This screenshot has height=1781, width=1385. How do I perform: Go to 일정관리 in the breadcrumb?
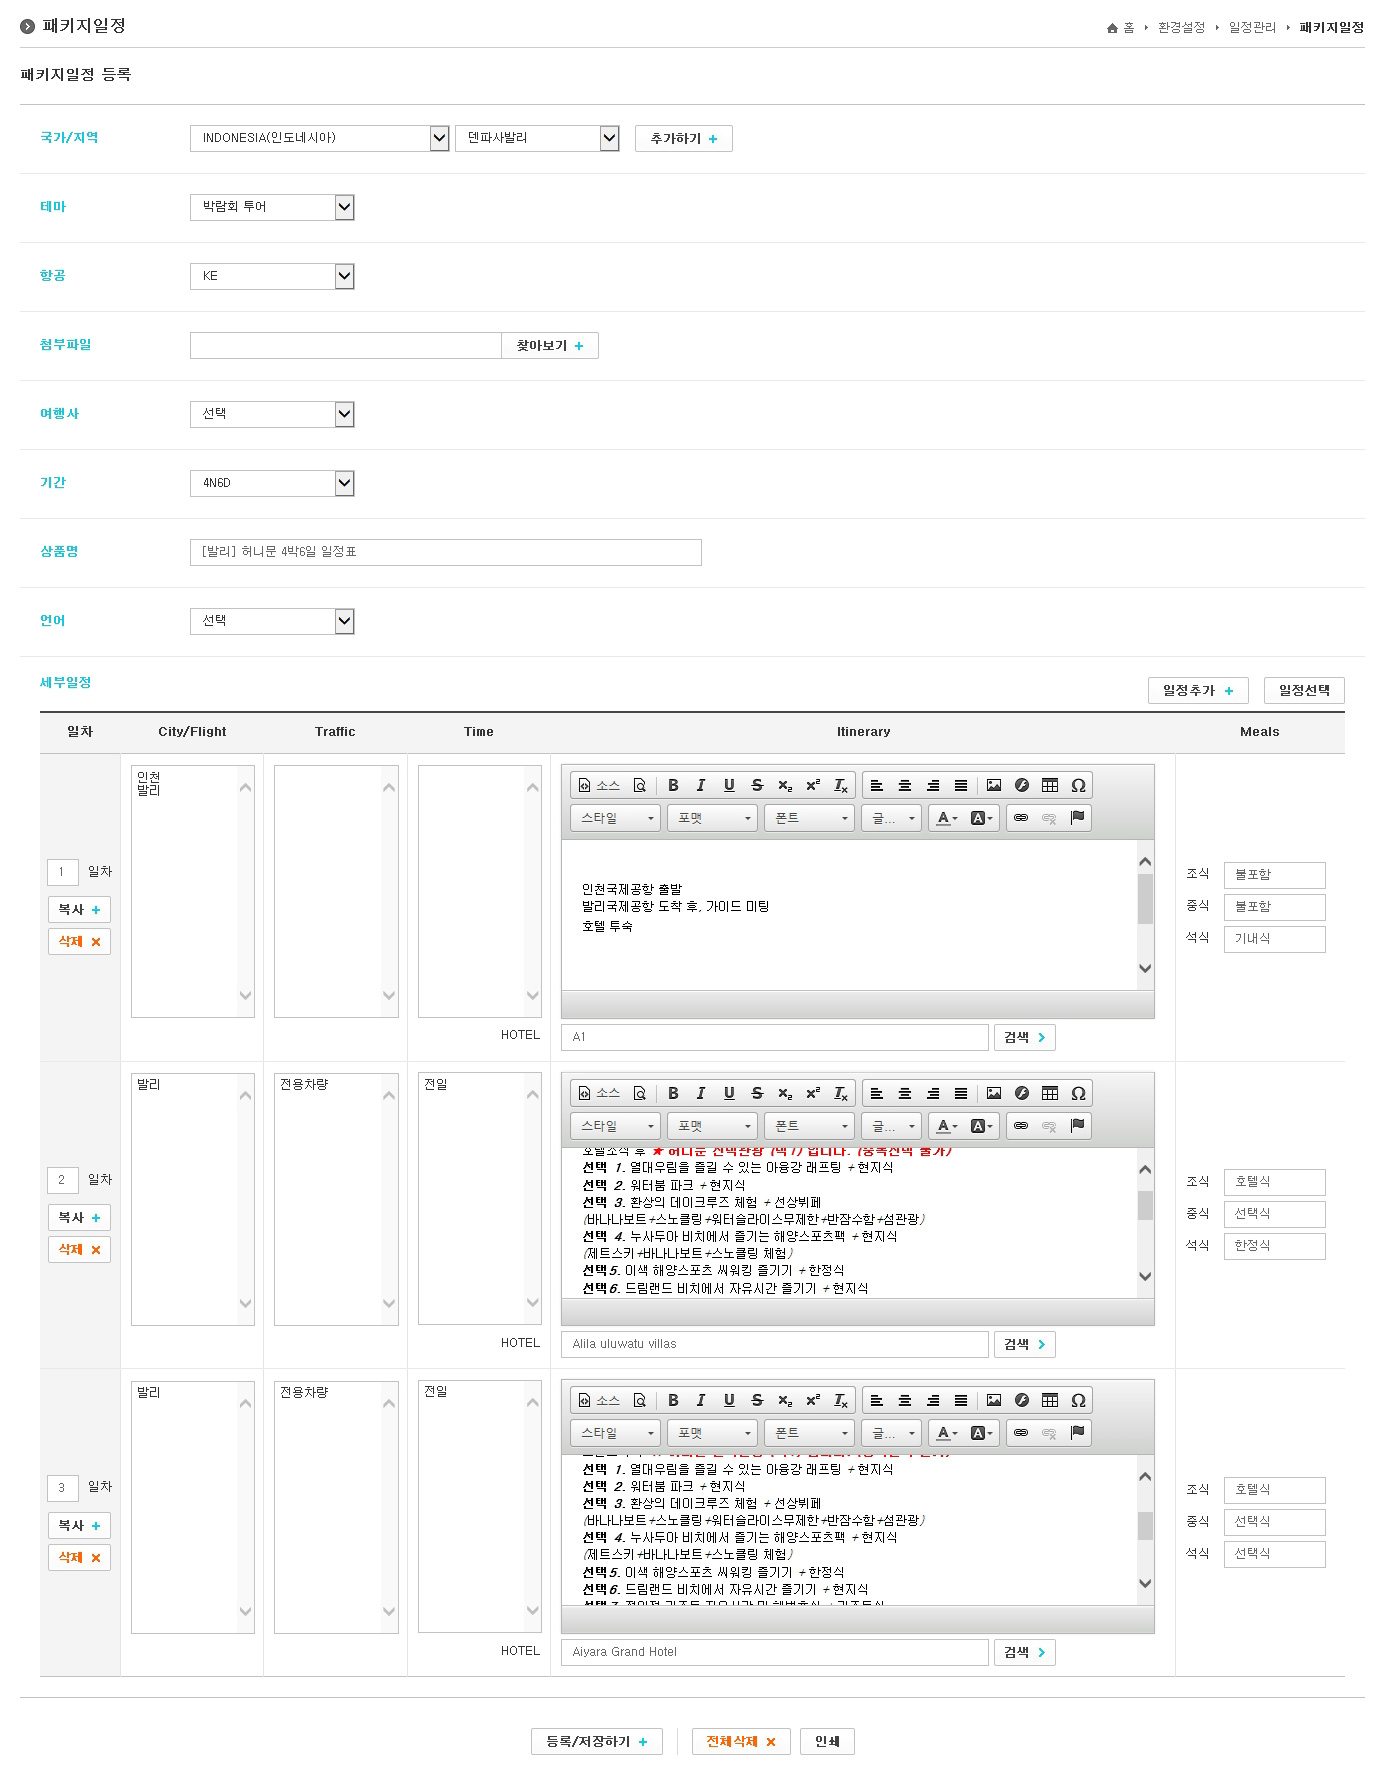[1252, 28]
